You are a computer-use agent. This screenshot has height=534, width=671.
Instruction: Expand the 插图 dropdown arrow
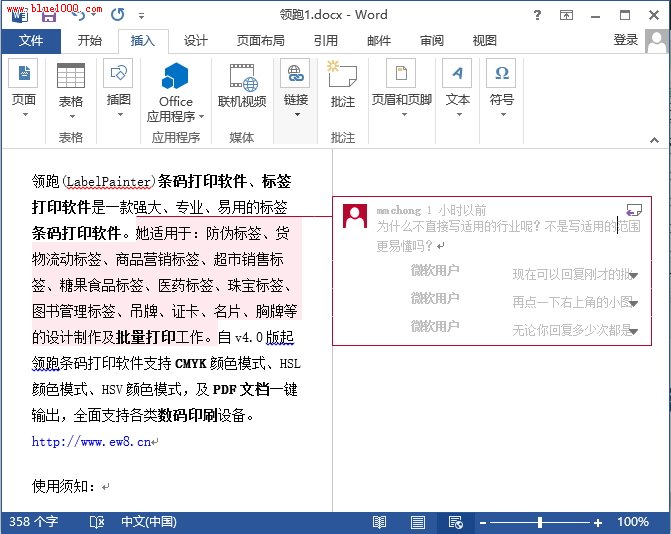click(120, 115)
